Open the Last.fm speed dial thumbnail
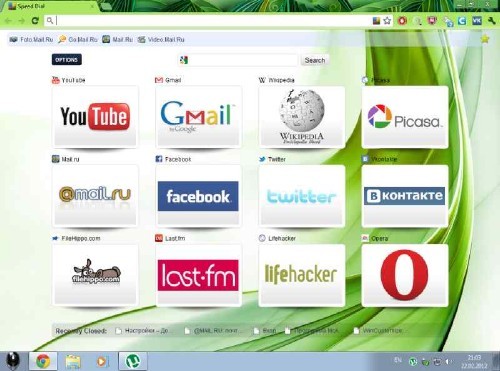 click(198, 275)
